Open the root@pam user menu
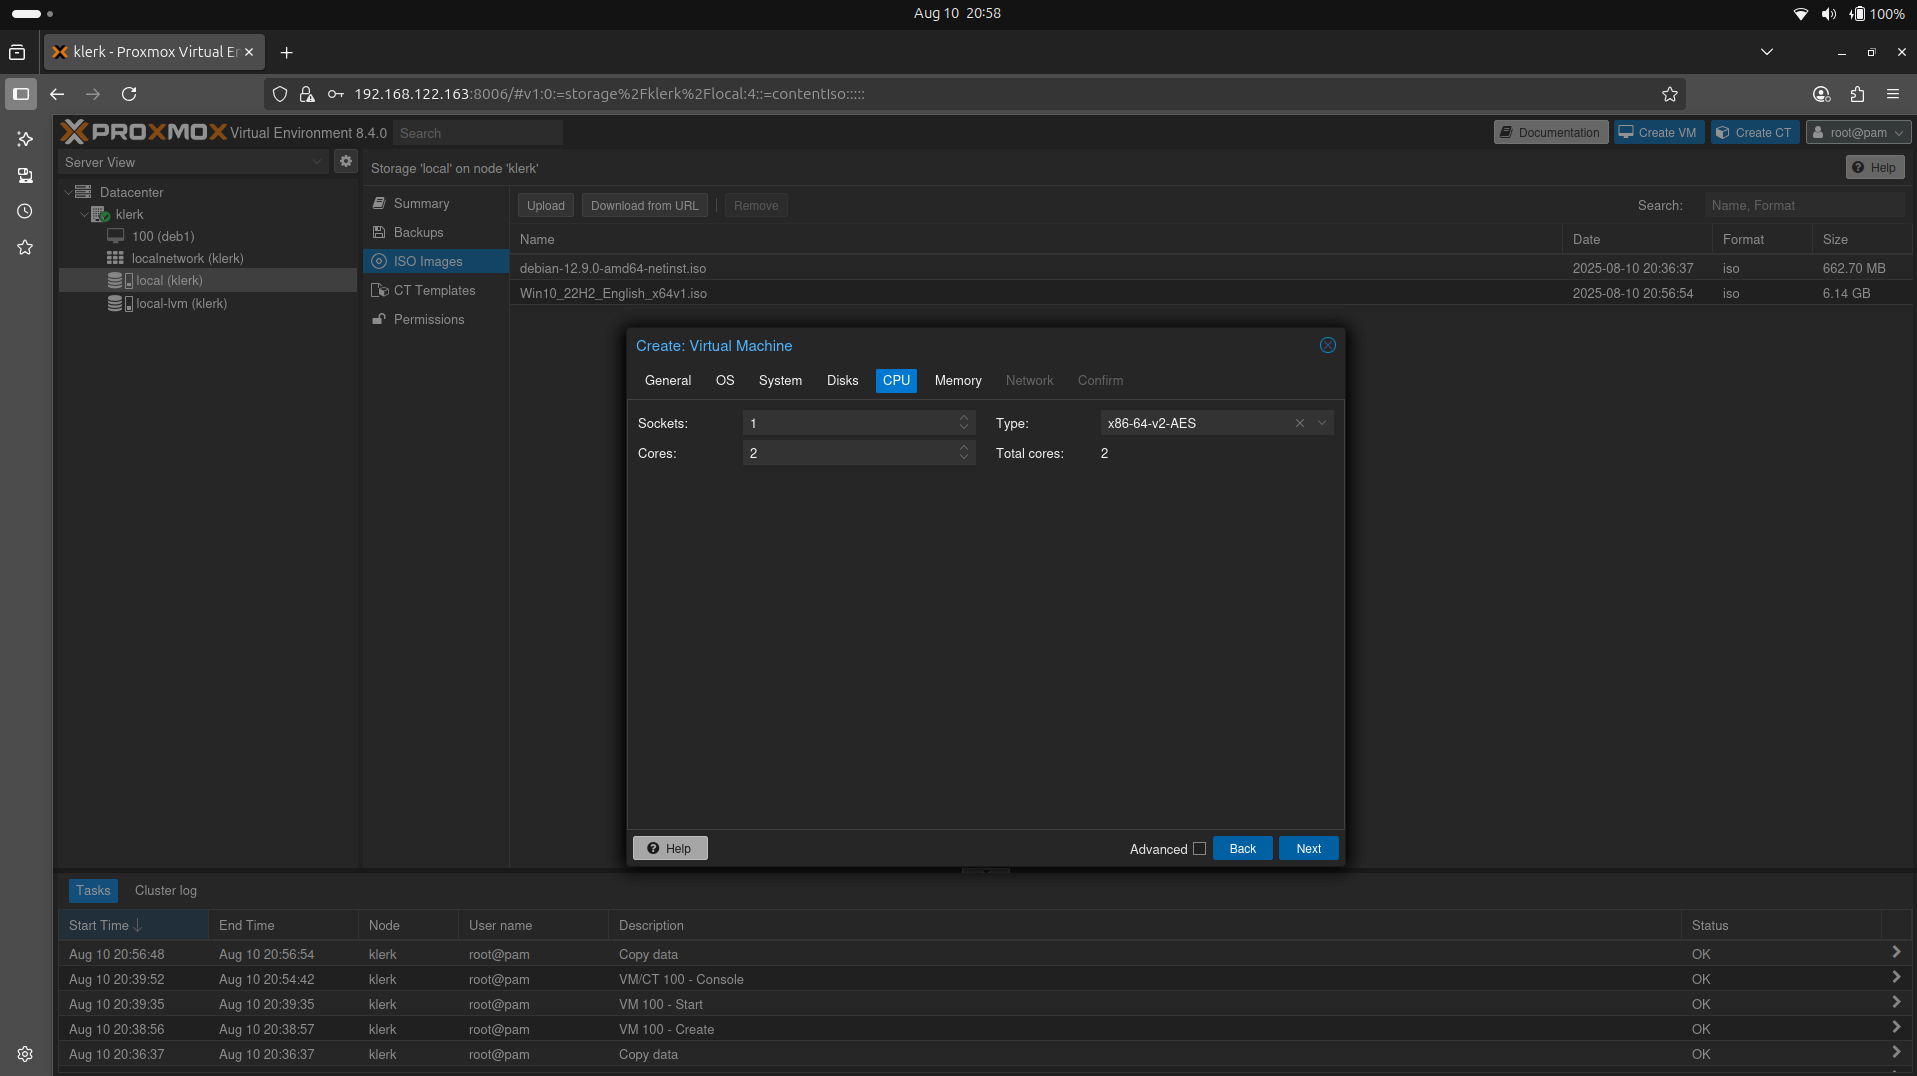Image resolution: width=1917 pixels, height=1076 pixels. (1858, 131)
